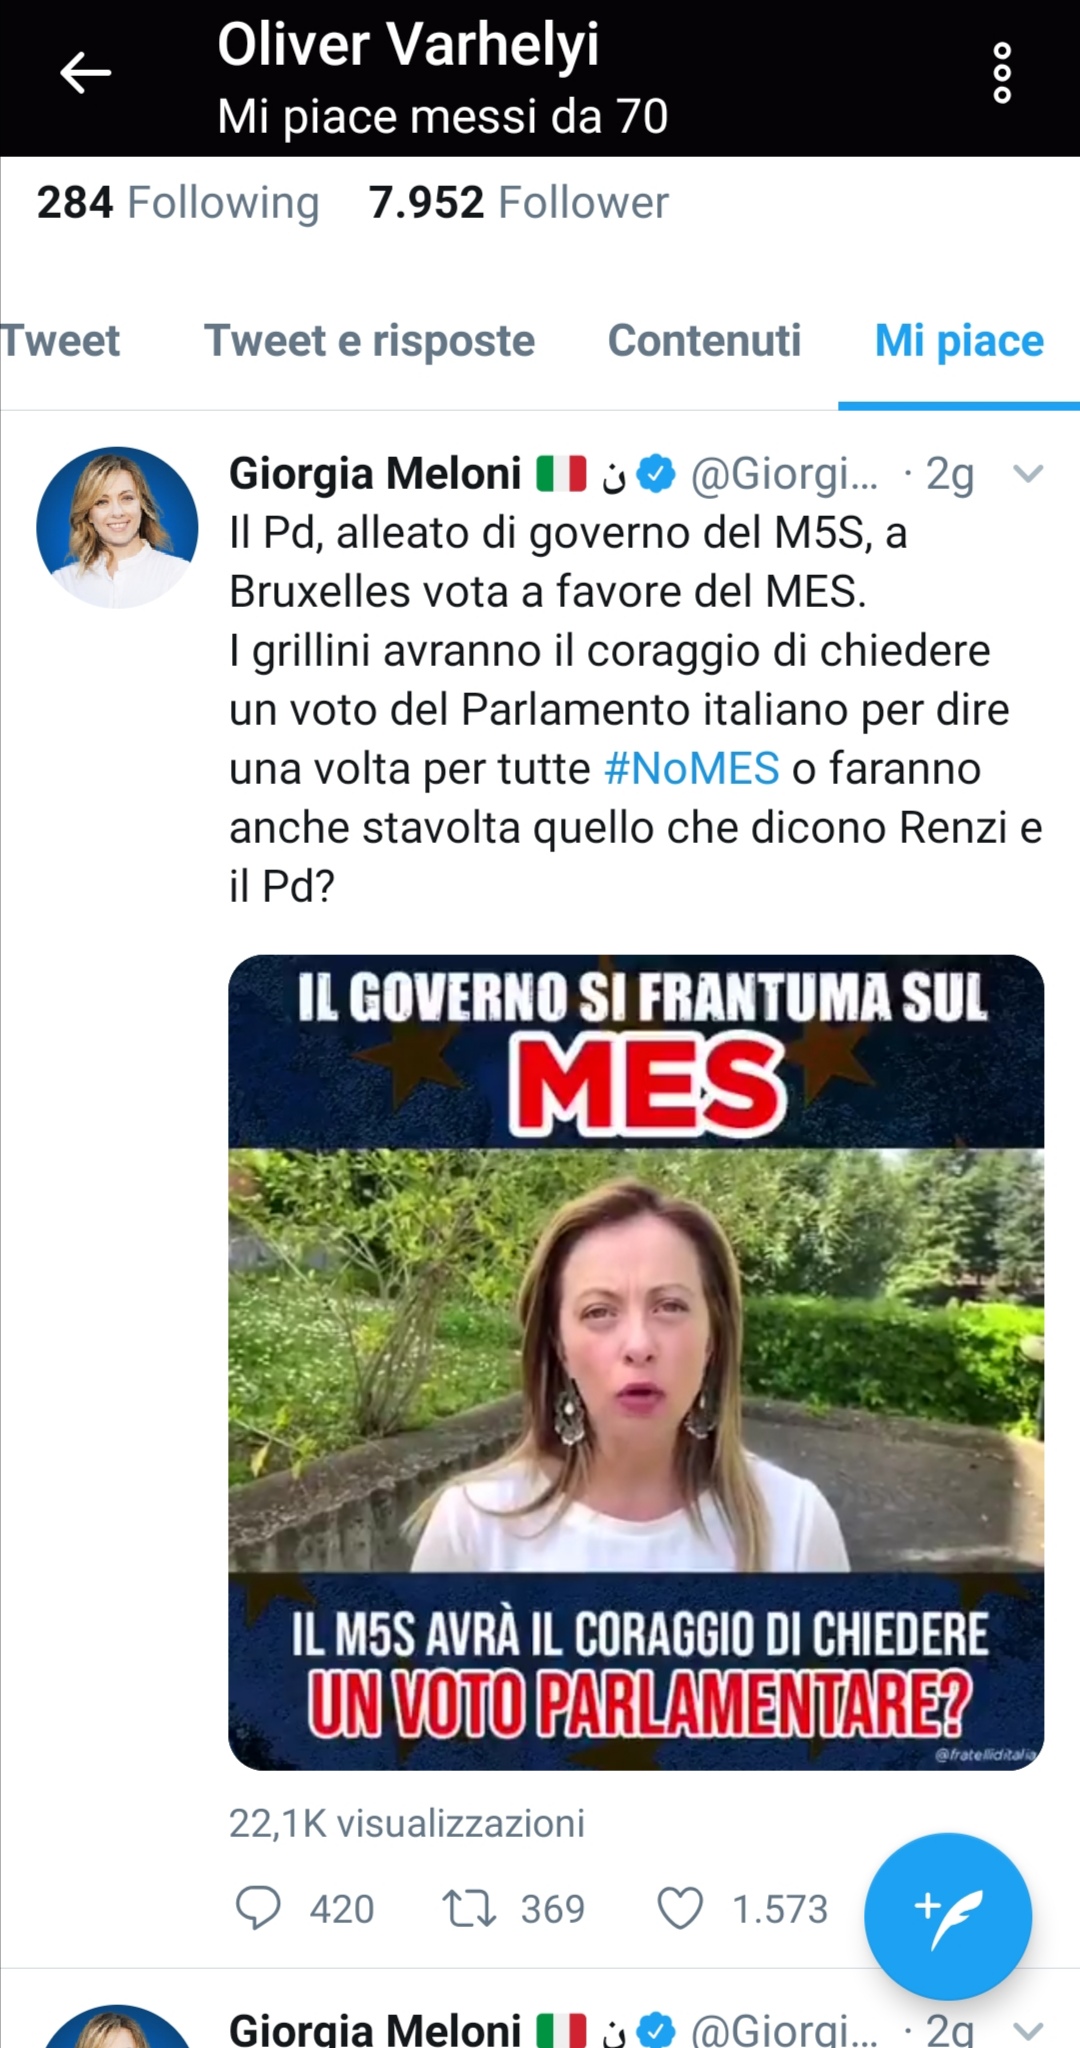
Task: Tap the reply speech bubble icon
Action: pos(257,1907)
